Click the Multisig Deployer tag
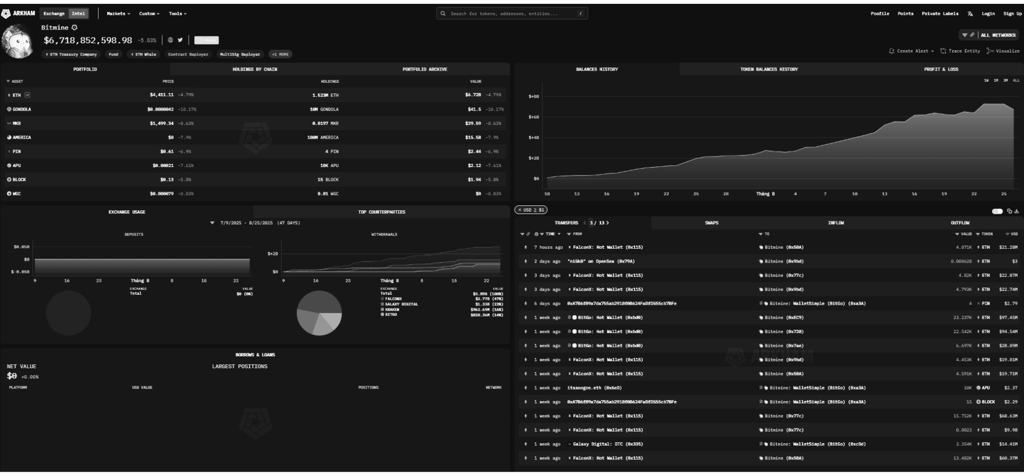Viewport: 1024px width, 476px height. 240,54
